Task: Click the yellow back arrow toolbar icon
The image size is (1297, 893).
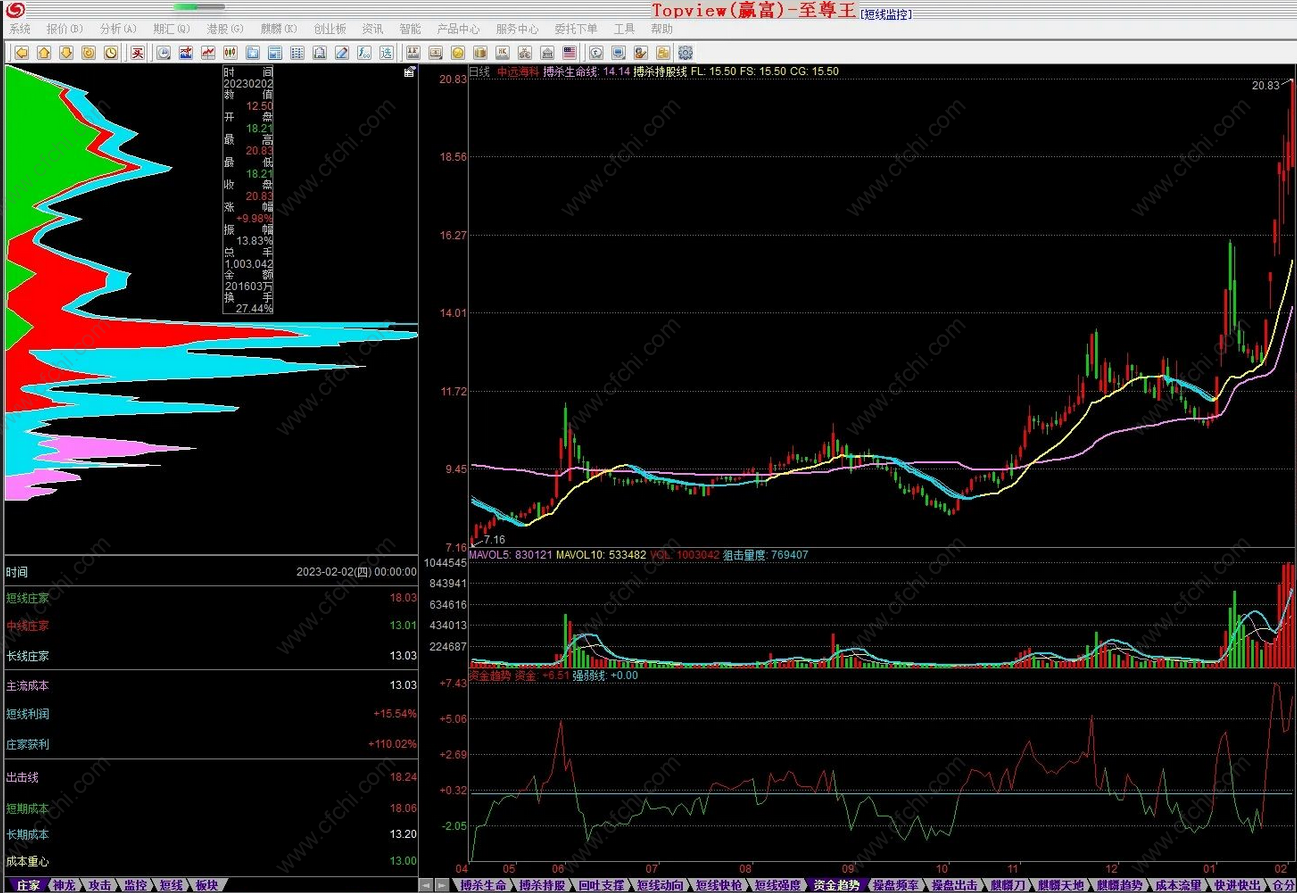Action: tap(22, 52)
